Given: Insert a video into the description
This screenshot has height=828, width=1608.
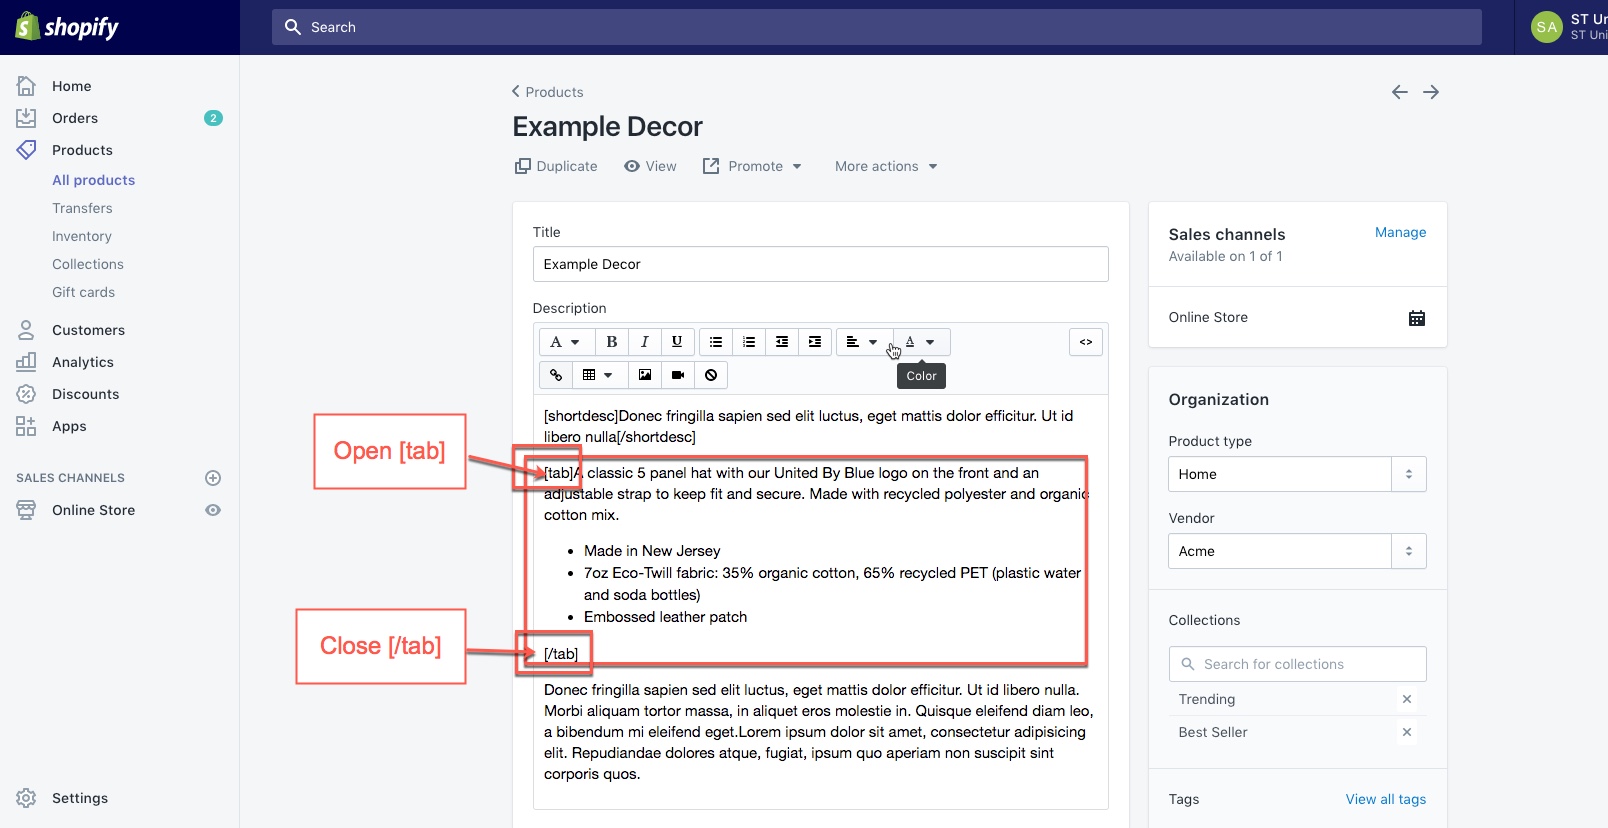Looking at the screenshot, I should (x=678, y=375).
